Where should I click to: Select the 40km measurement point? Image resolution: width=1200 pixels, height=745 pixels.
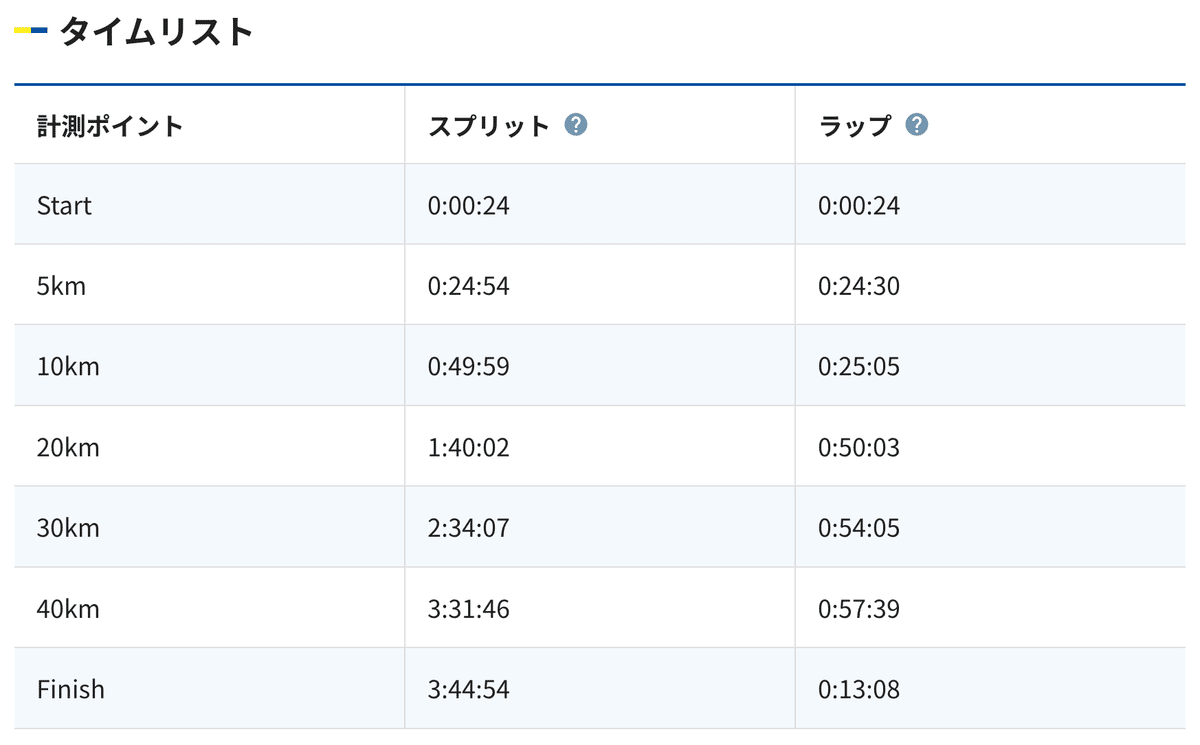67,607
